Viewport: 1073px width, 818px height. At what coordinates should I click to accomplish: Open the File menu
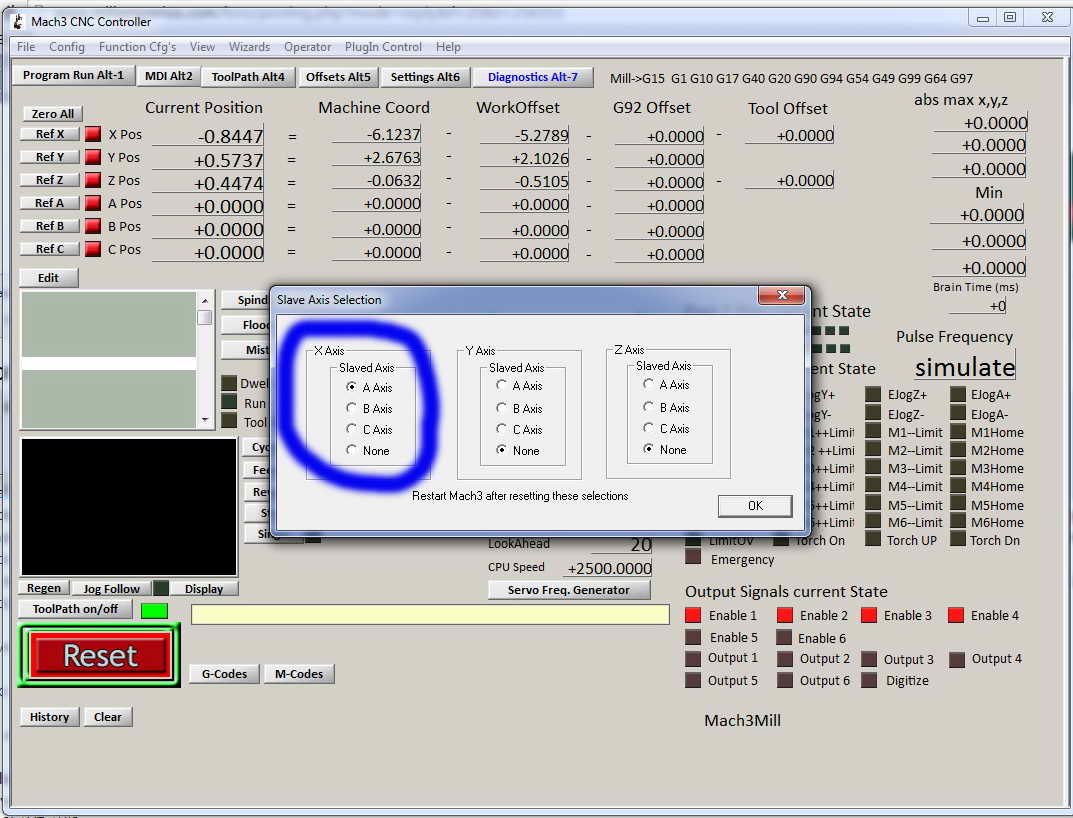click(26, 47)
